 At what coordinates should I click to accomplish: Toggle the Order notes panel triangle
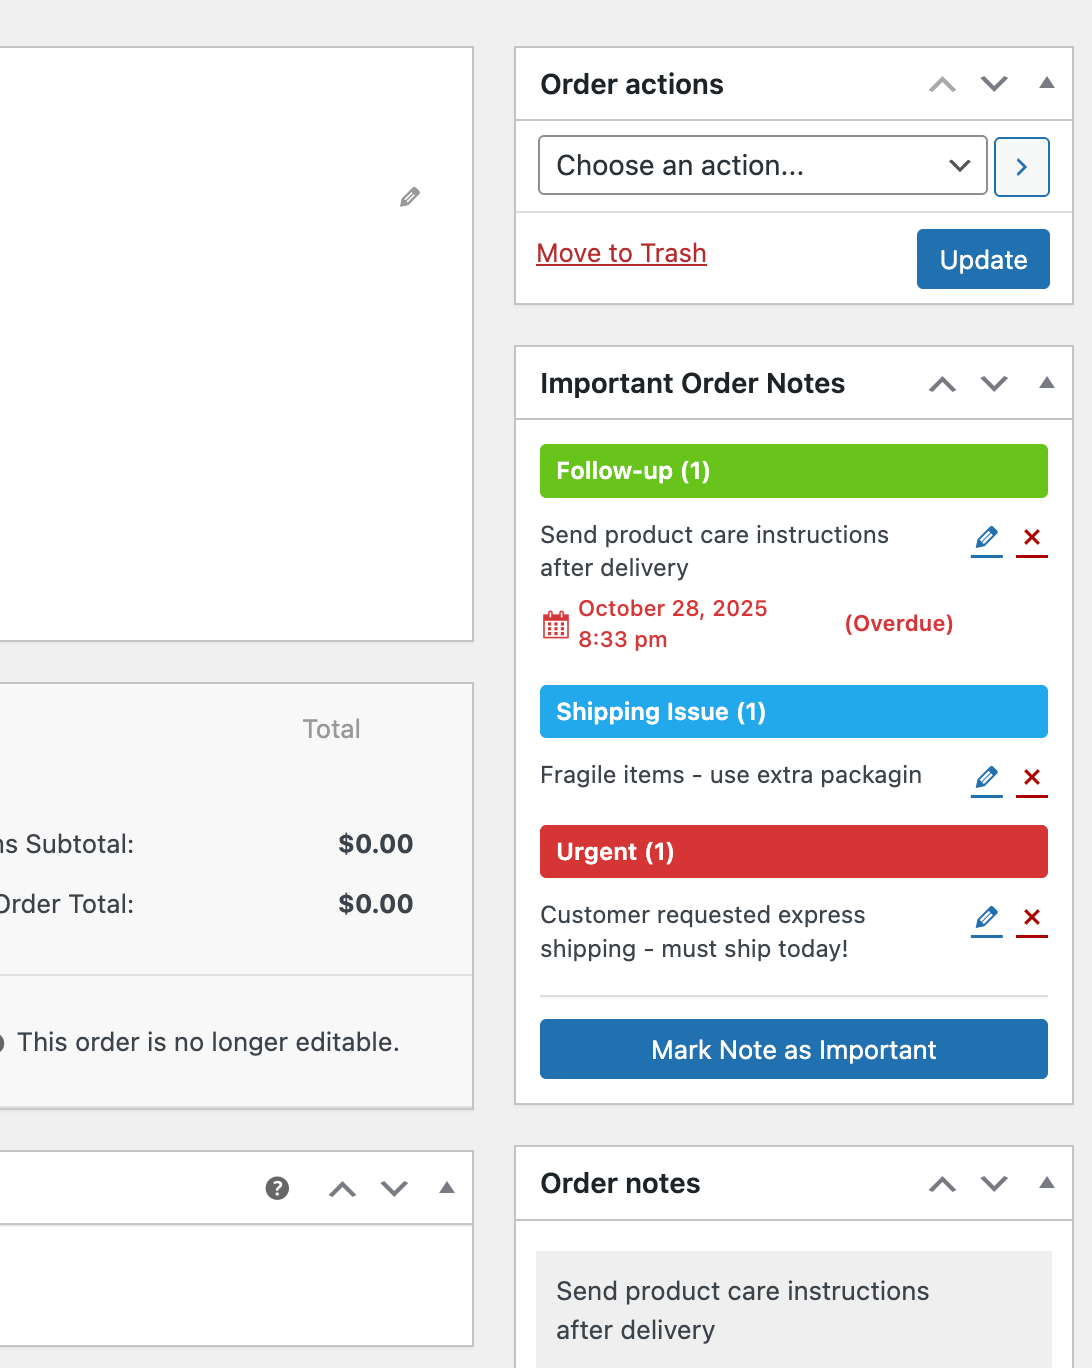pos(1047,1183)
